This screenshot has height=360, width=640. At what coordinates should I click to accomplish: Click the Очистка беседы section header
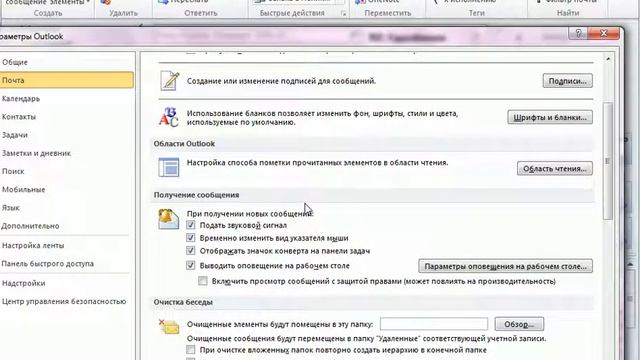point(183,302)
